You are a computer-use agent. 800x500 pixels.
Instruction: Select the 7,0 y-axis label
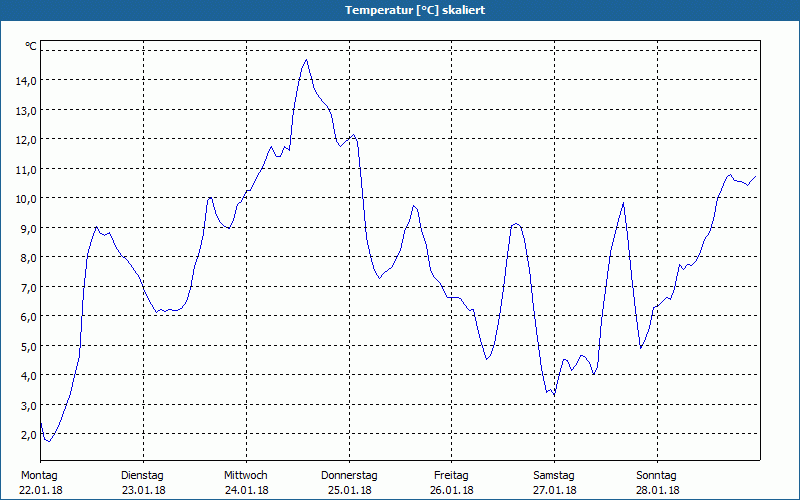click(x=27, y=287)
